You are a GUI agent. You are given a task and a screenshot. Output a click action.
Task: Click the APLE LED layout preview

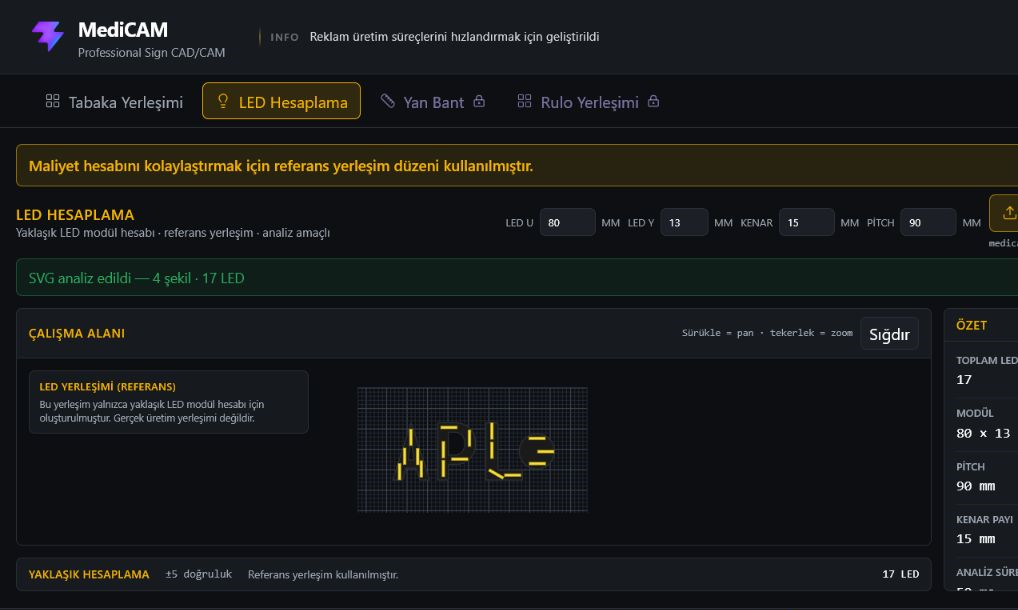pyautogui.click(x=473, y=450)
